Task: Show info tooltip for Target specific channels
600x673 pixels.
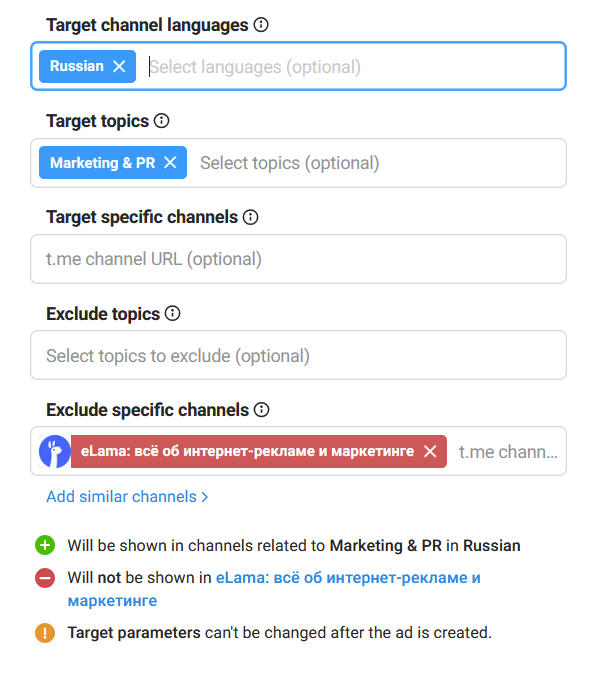Action: (251, 217)
